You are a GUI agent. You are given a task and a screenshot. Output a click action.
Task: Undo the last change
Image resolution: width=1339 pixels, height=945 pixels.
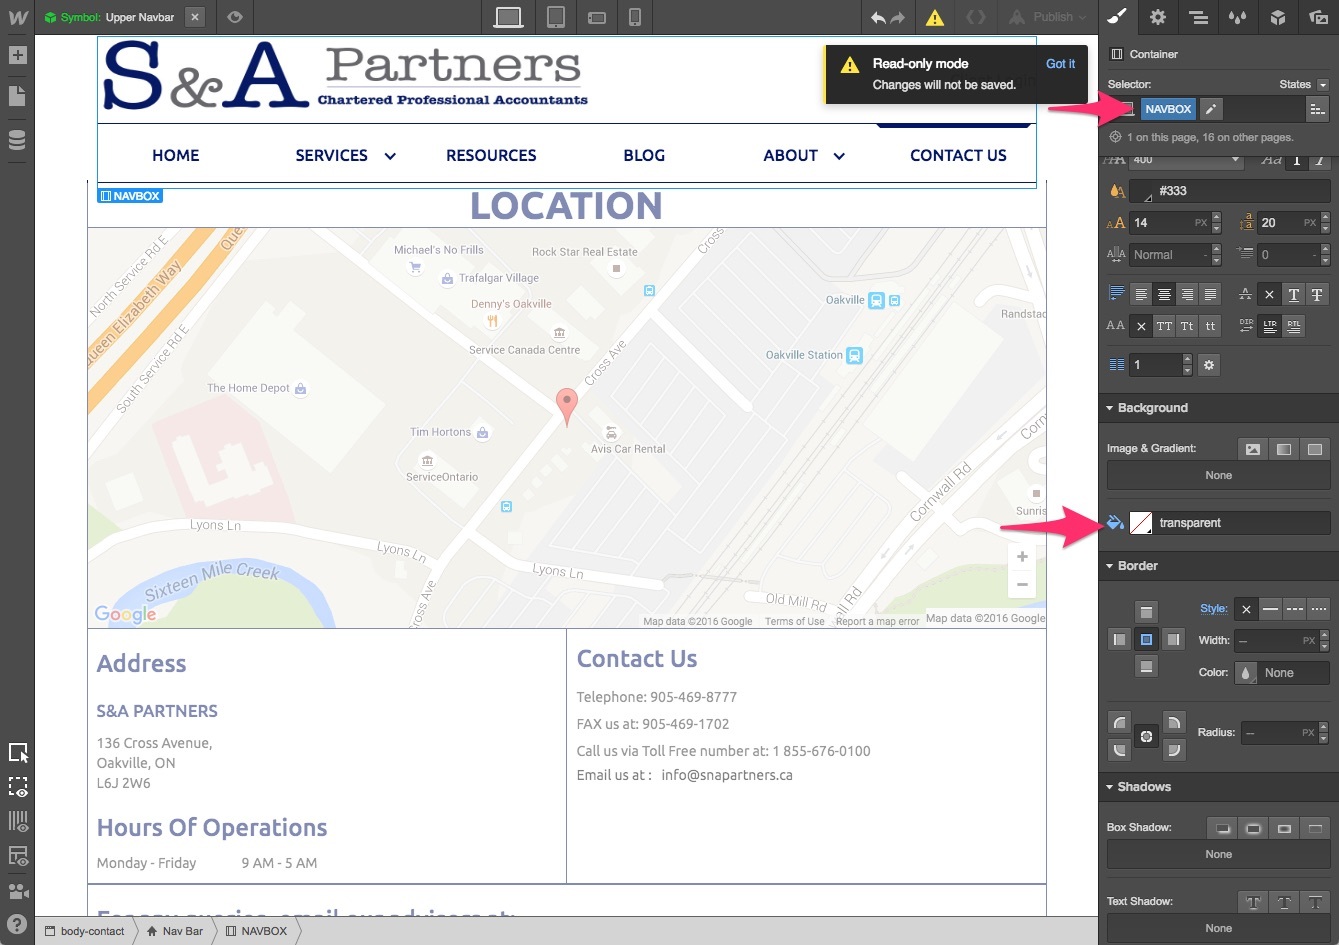878,17
